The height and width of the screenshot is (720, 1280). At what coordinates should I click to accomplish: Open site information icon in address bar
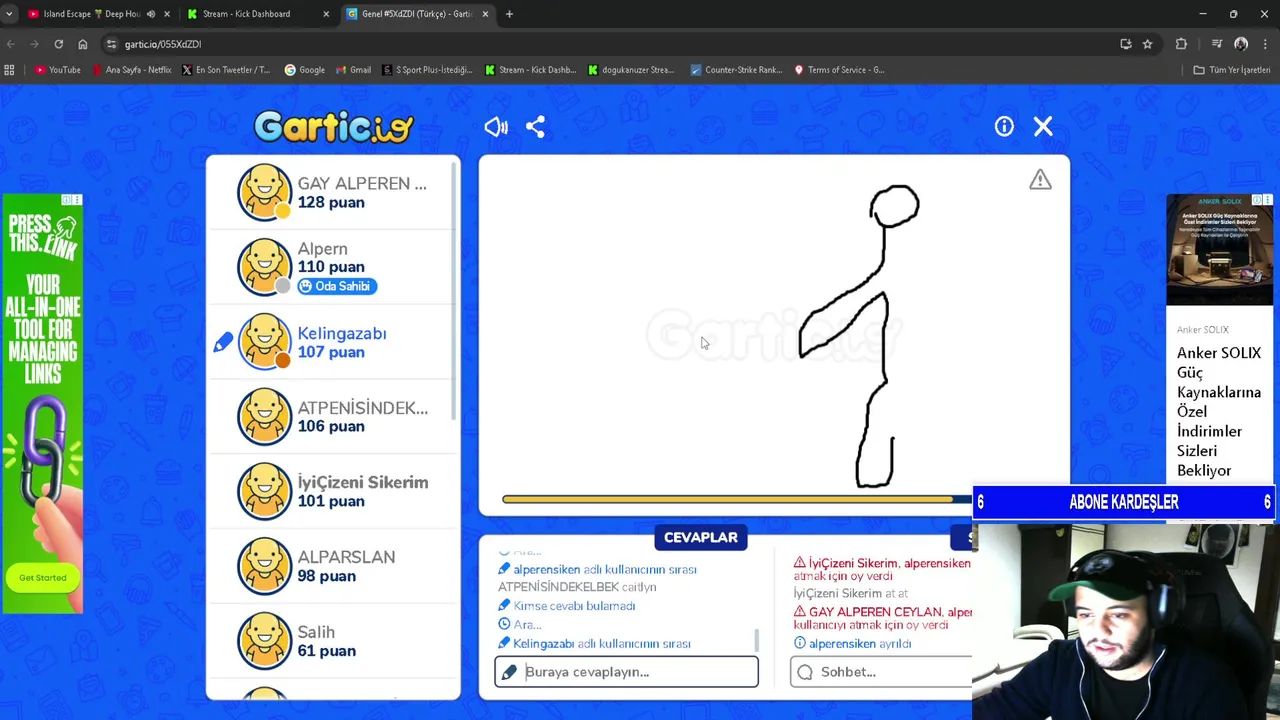tap(112, 44)
